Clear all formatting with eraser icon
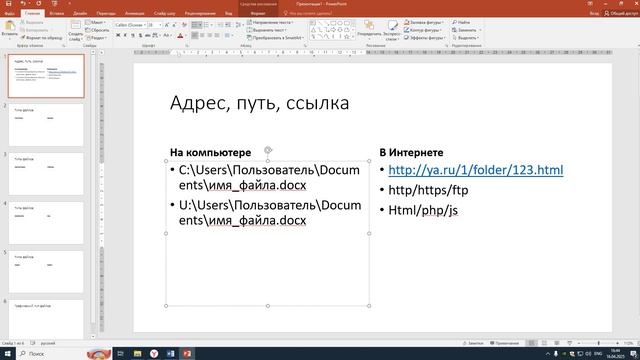This screenshot has height=360, width=640. point(184,25)
